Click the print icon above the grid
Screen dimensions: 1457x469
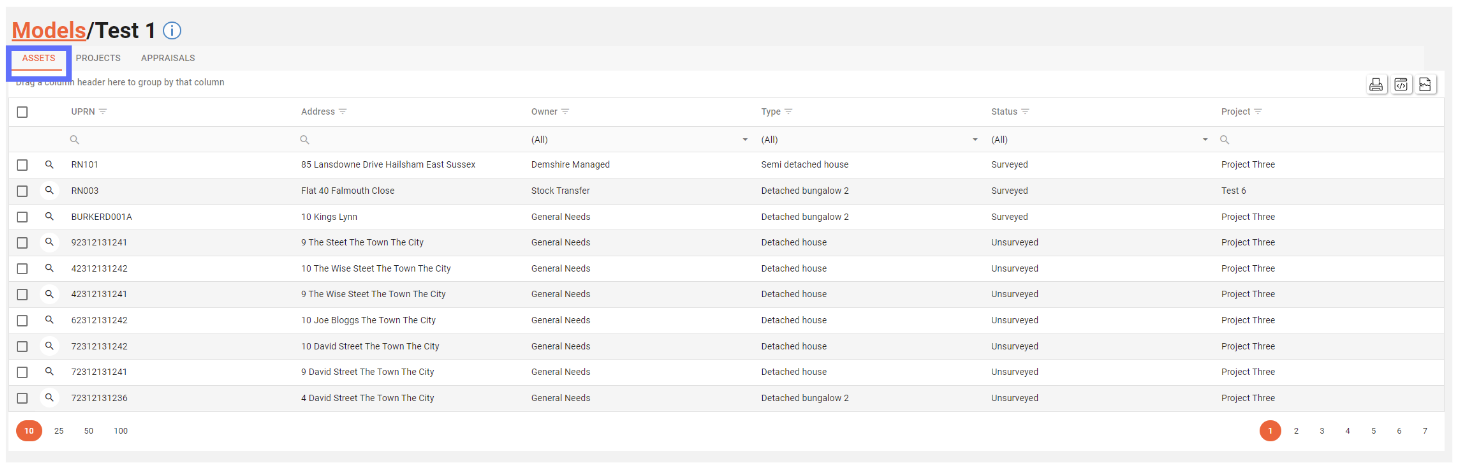[1376, 85]
